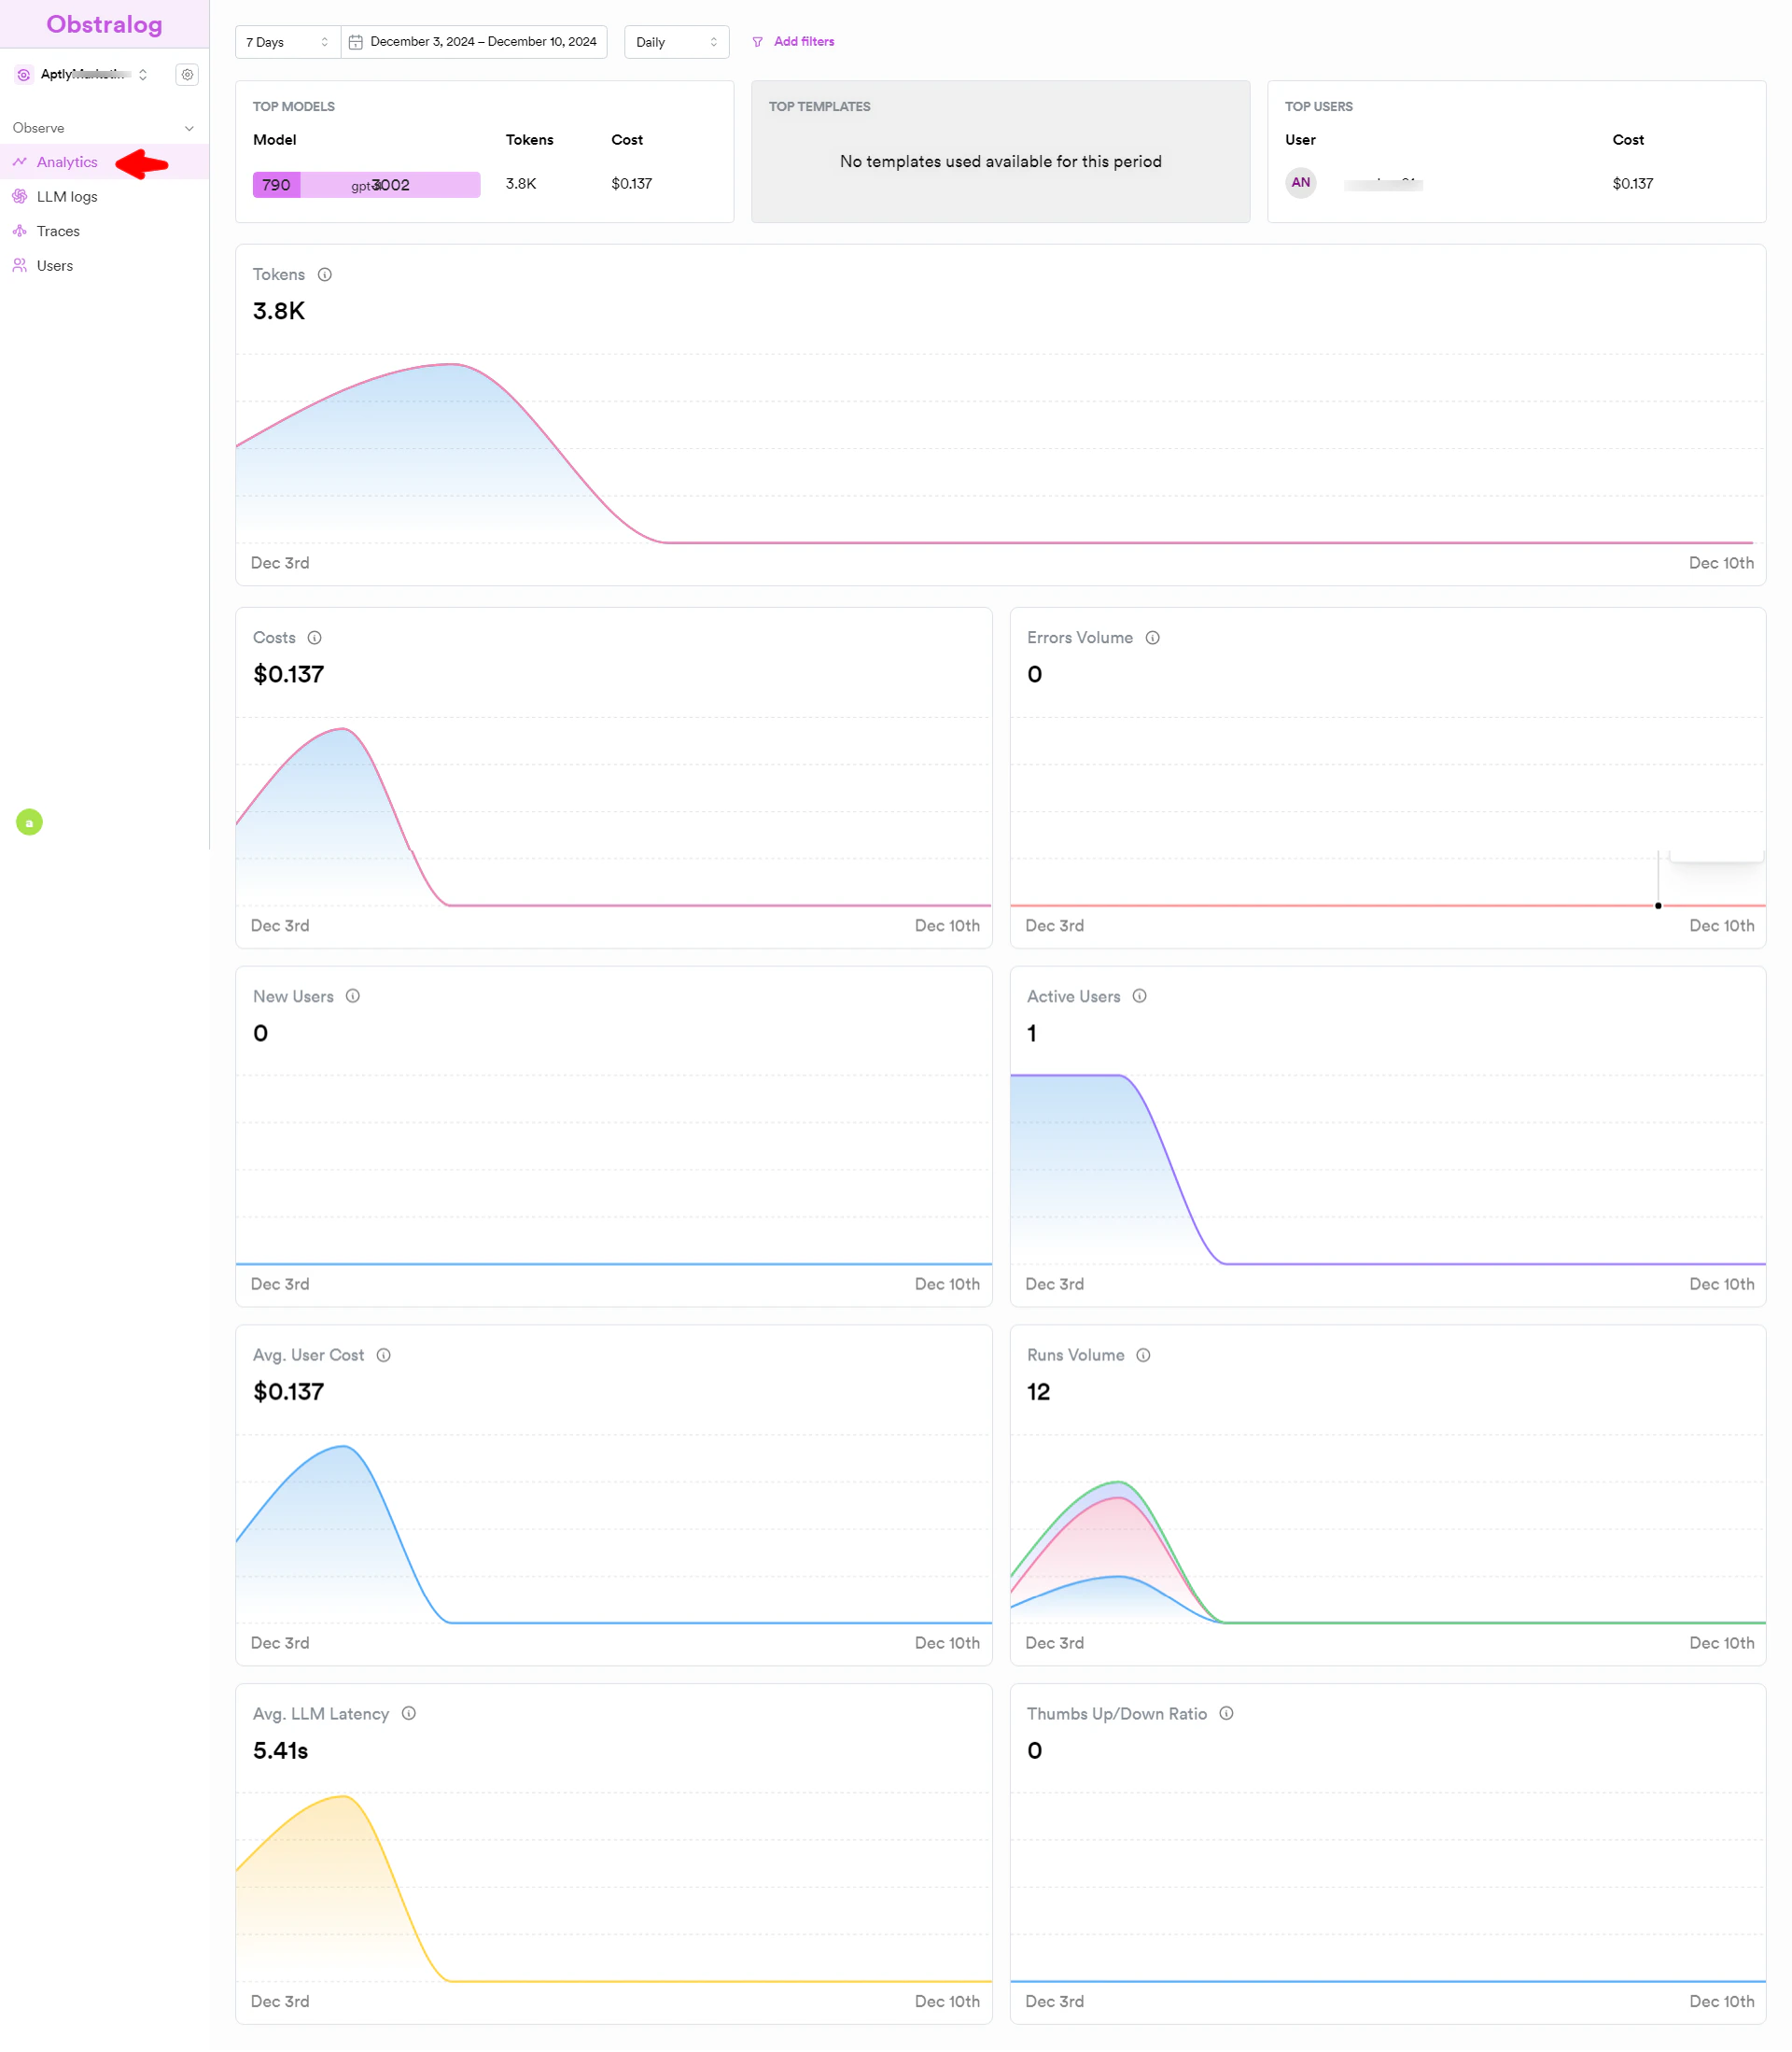Click the purple gpt-3 model usage bar

[365, 184]
